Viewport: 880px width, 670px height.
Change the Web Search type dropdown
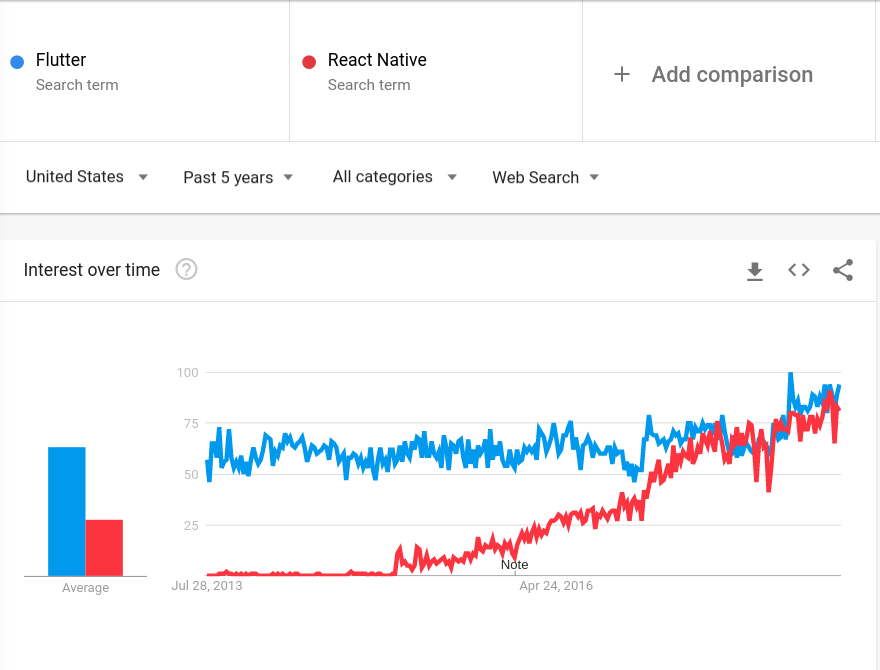click(x=545, y=177)
